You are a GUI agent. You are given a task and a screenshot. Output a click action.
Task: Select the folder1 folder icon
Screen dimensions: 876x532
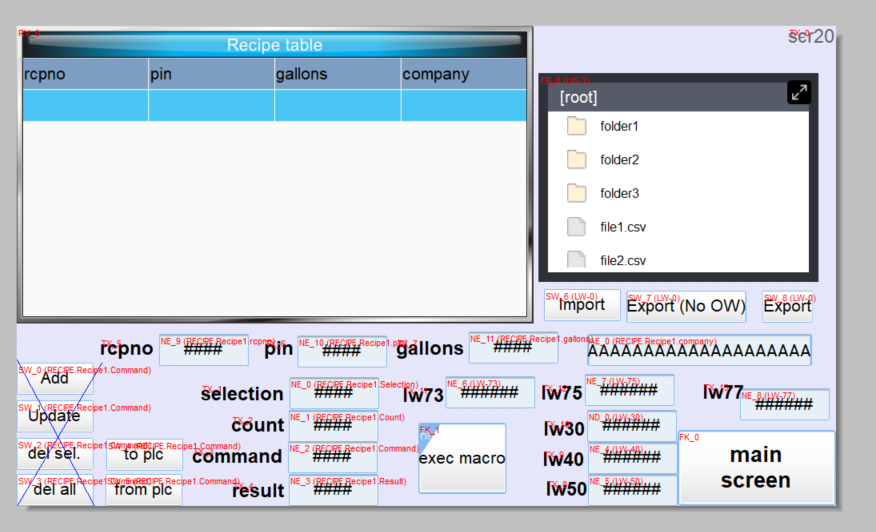pos(576,126)
